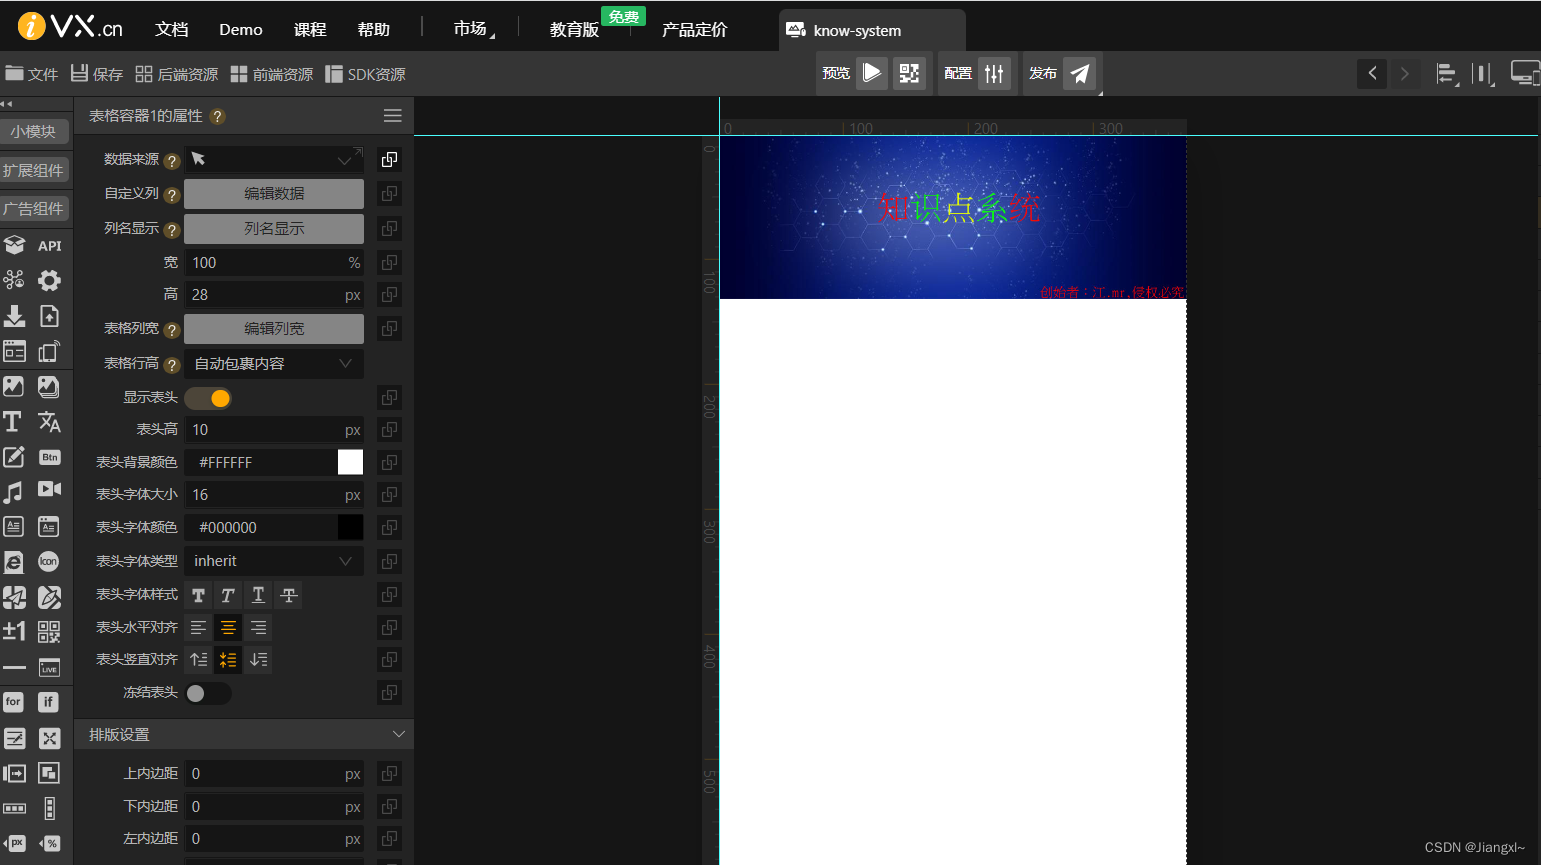This screenshot has width=1541, height=865.
Task: Click the 表头高 input field
Action: click(x=274, y=430)
